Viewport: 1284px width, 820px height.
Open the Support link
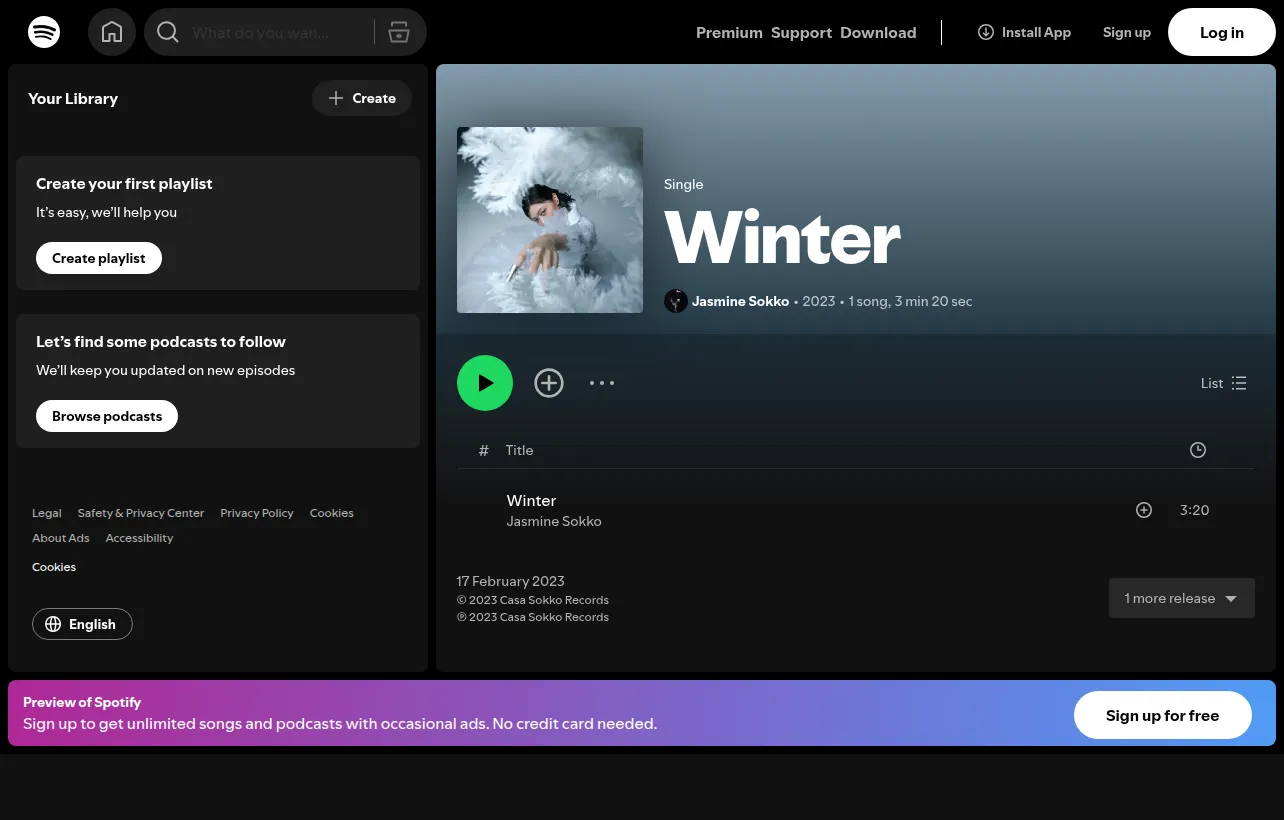coord(801,33)
